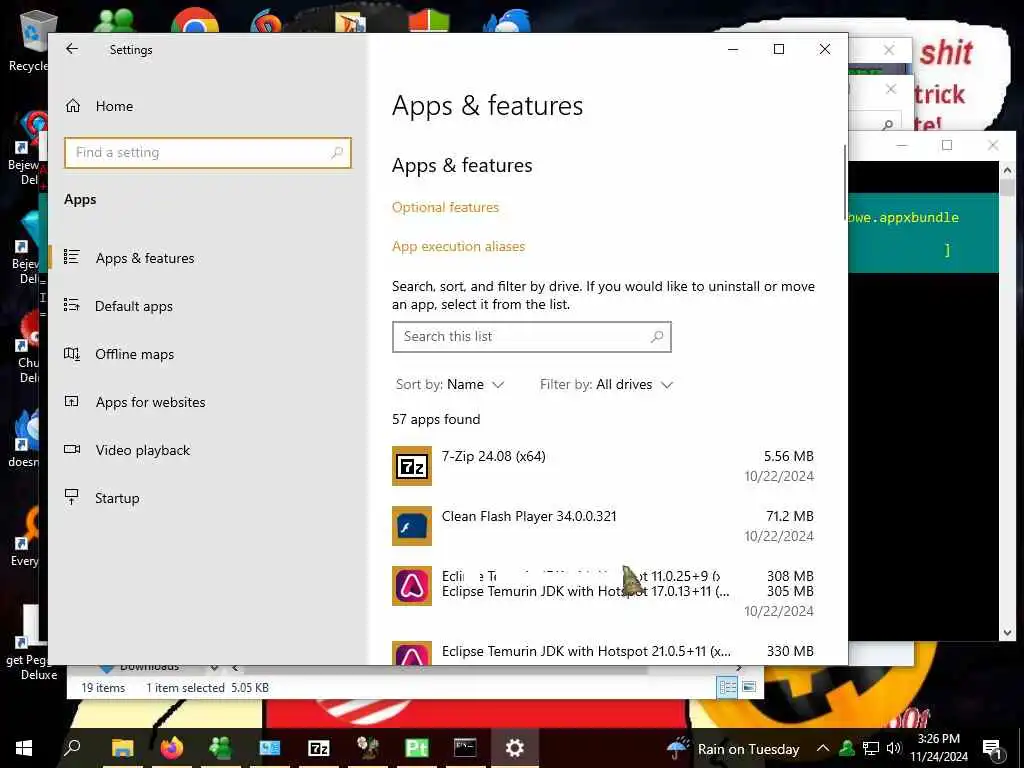Screen dimensions: 1024x768
Task: Launch Firefox from the taskbar
Action: click(x=172, y=748)
